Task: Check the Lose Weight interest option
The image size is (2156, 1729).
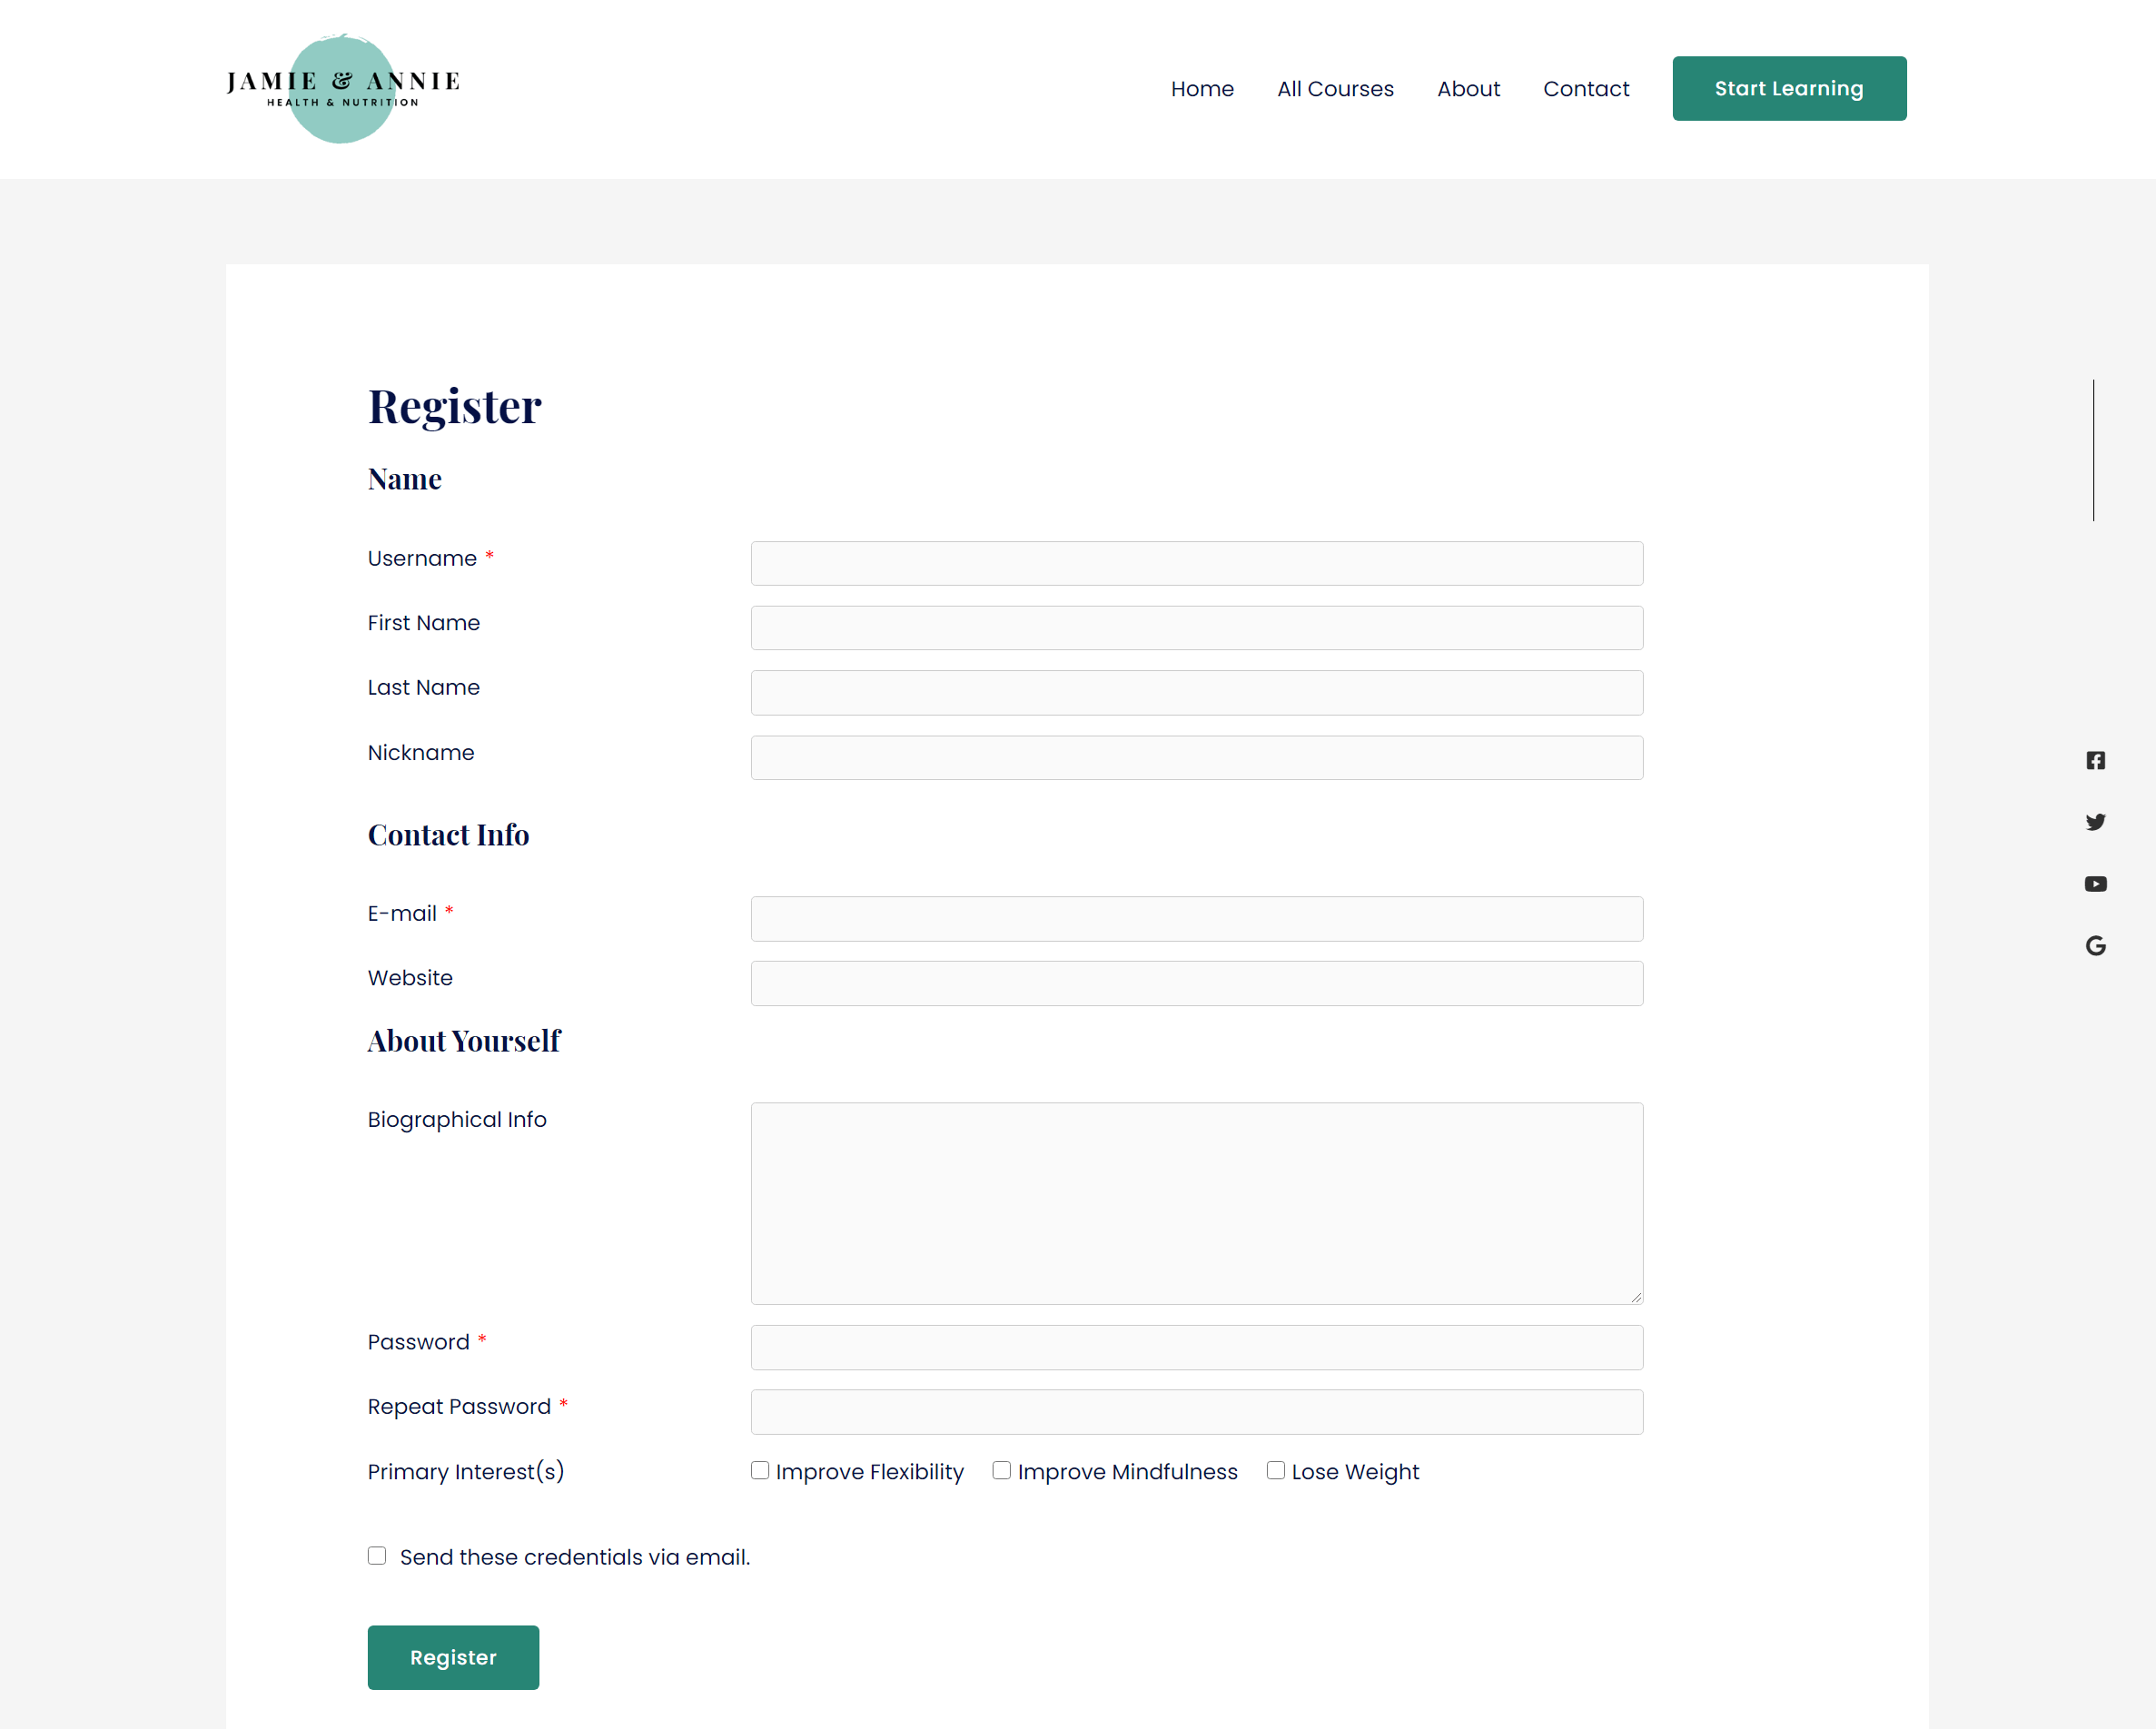Action: pyautogui.click(x=1276, y=1469)
